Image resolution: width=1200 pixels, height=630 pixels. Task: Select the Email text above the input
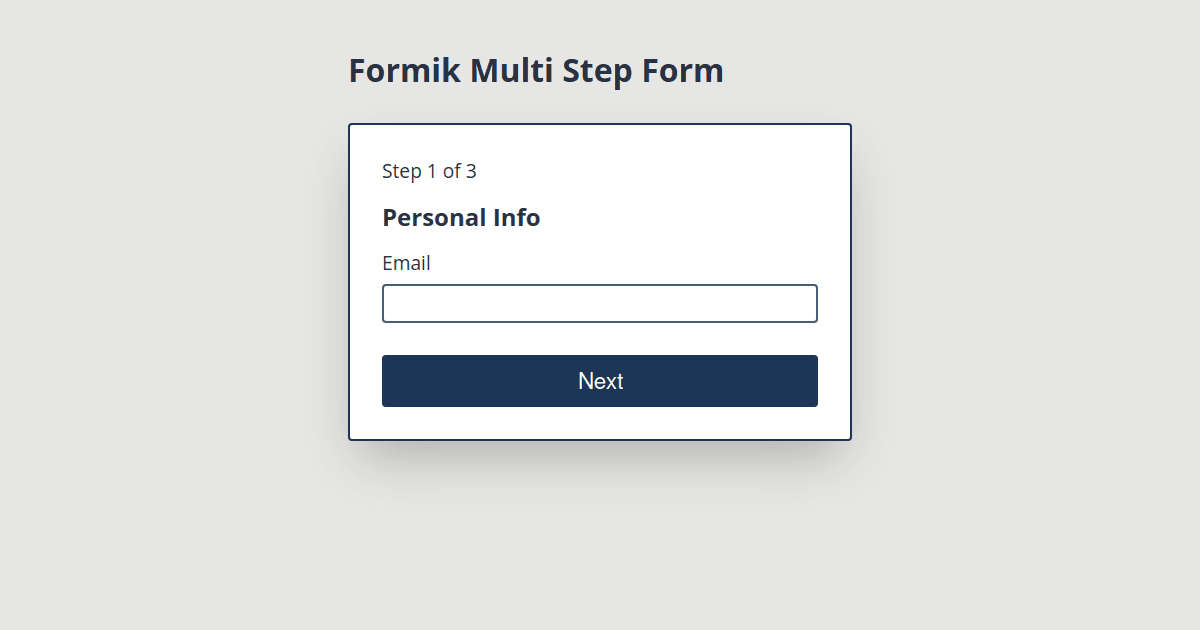pos(406,263)
